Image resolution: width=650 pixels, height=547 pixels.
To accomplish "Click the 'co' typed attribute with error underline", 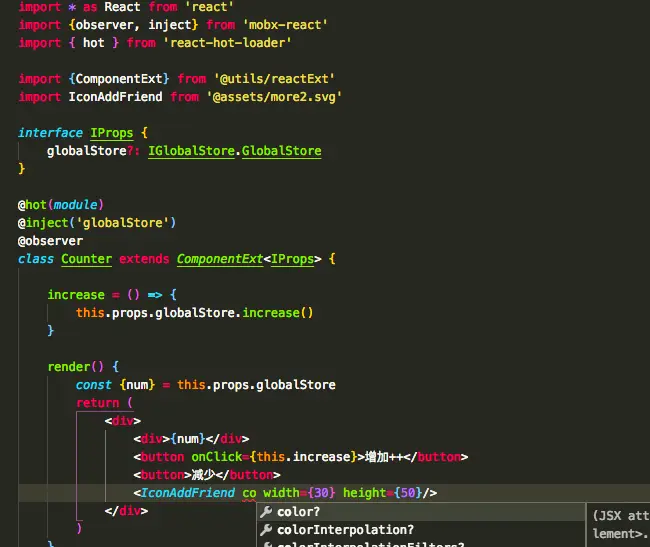I will click(x=249, y=493).
